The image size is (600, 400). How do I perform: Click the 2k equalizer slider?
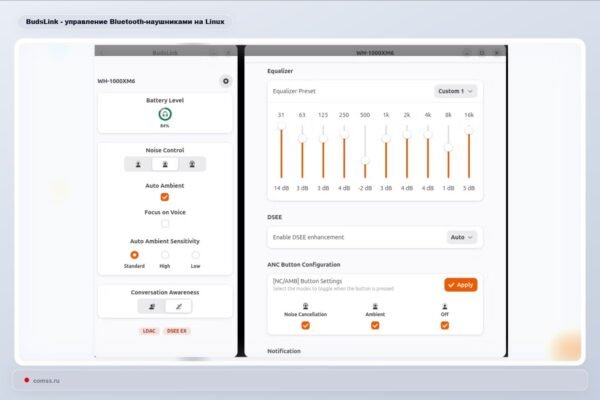[407, 151]
